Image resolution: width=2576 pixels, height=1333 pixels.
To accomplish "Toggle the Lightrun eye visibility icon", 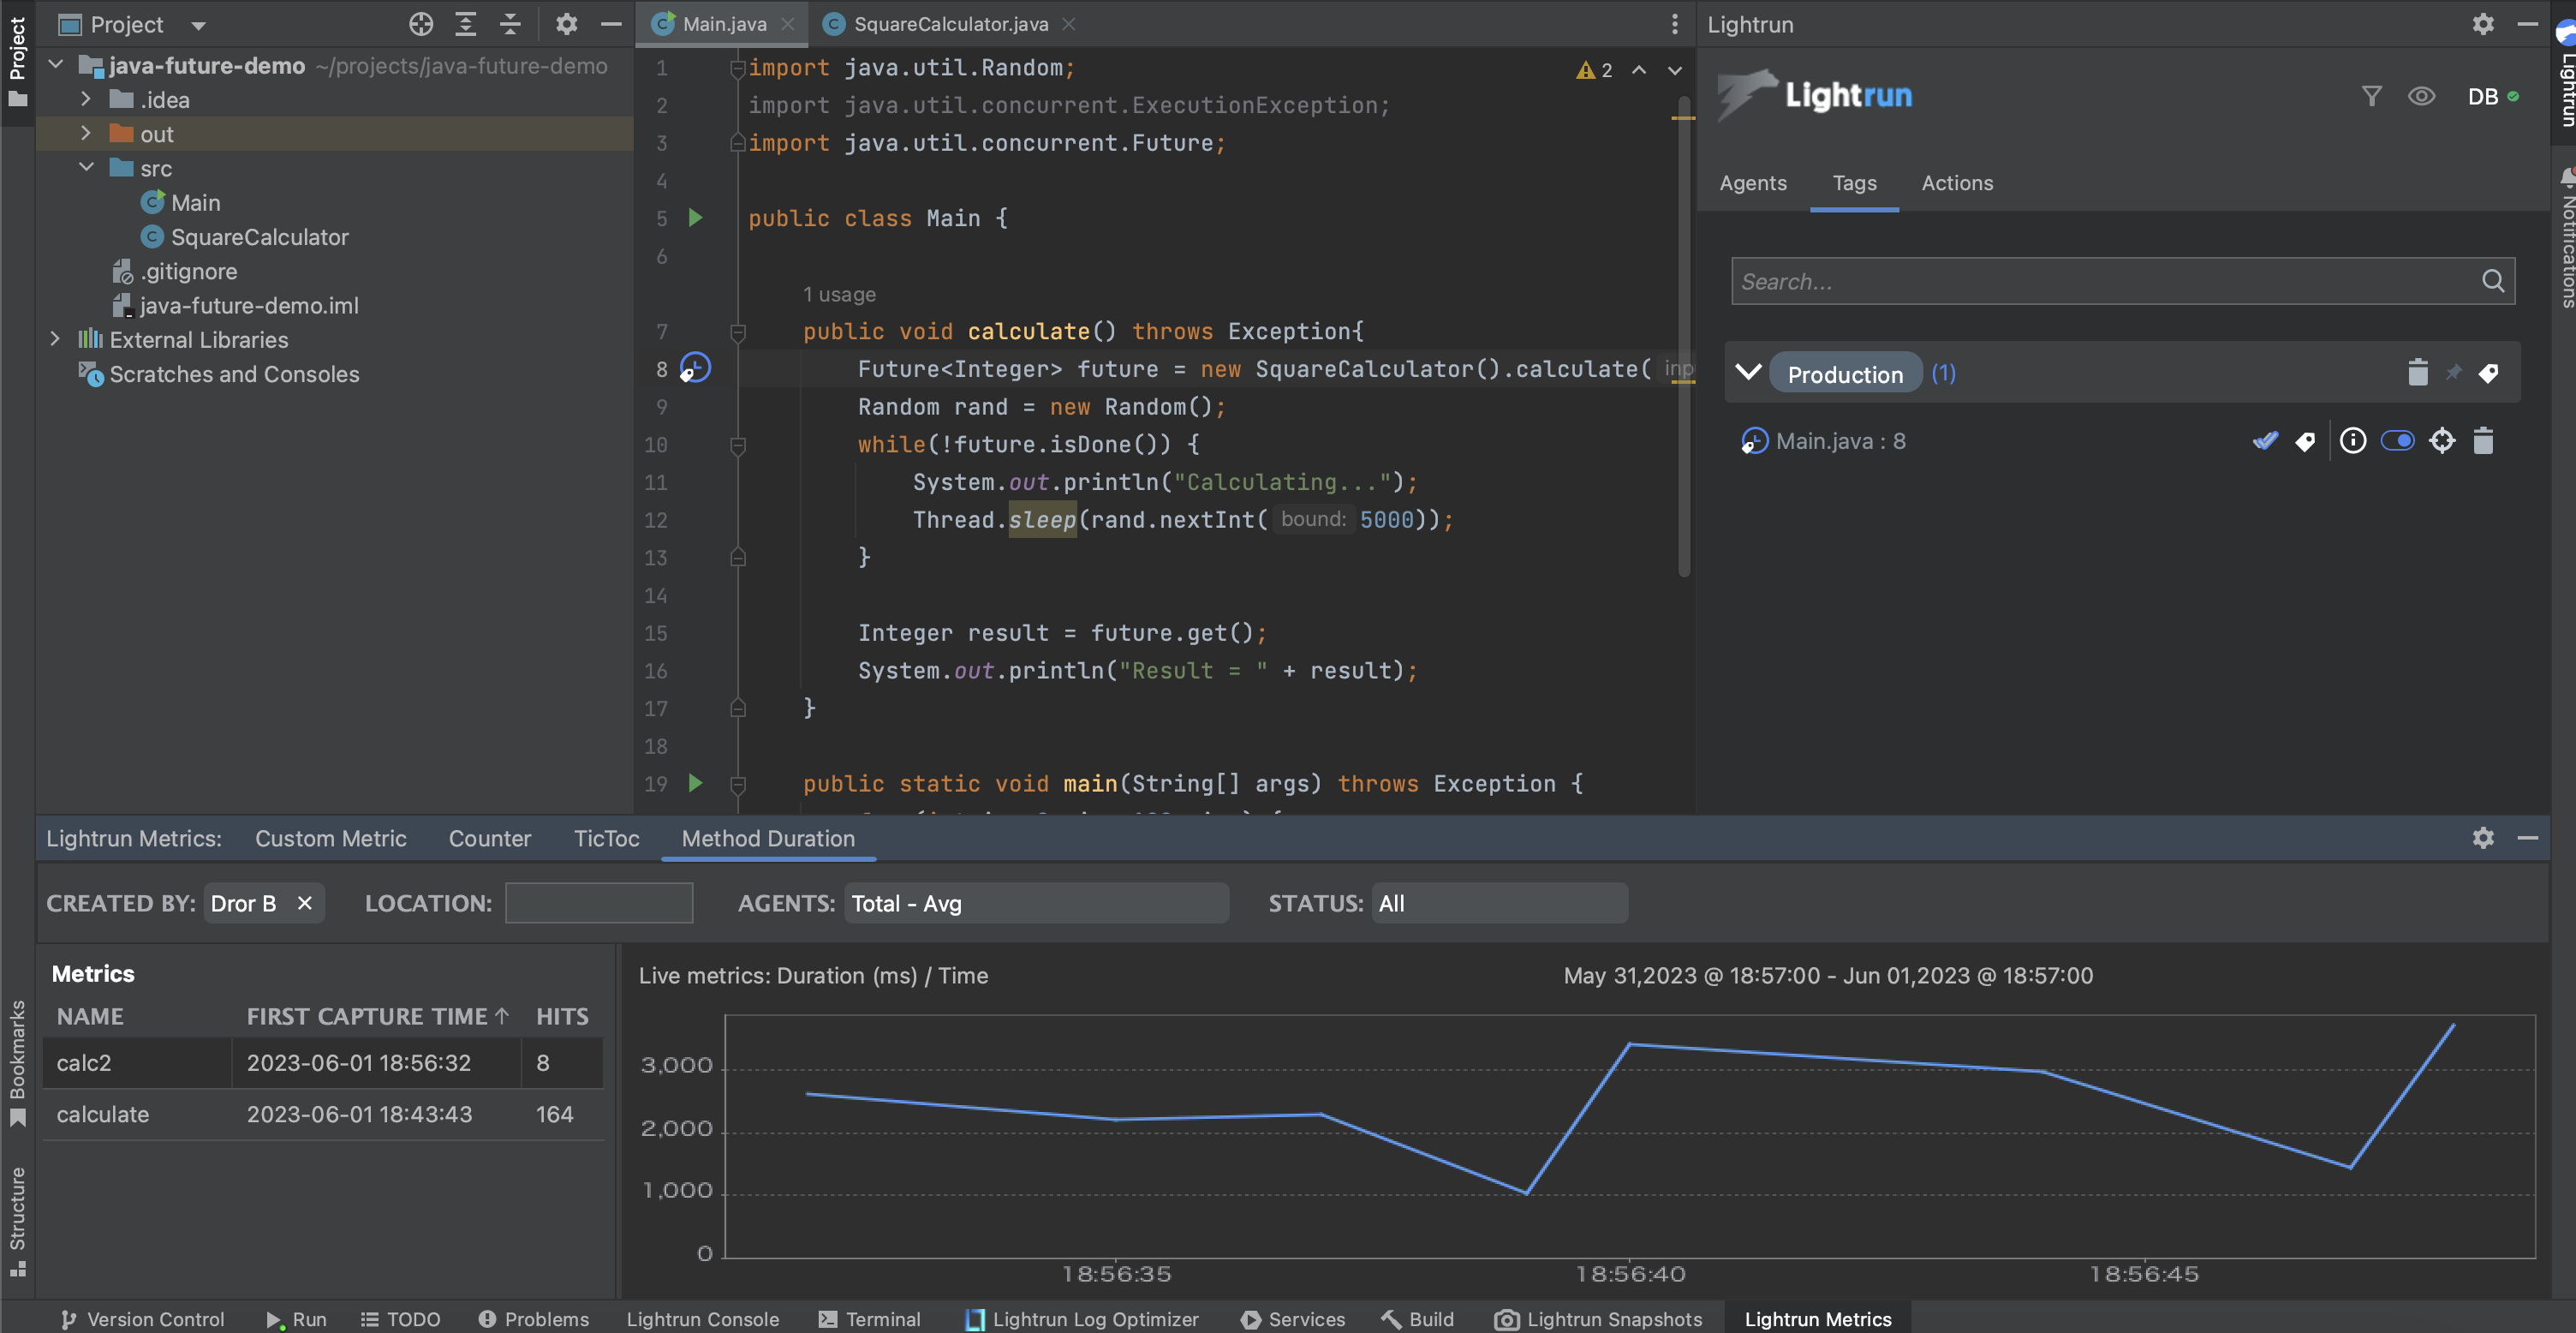I will [2422, 96].
